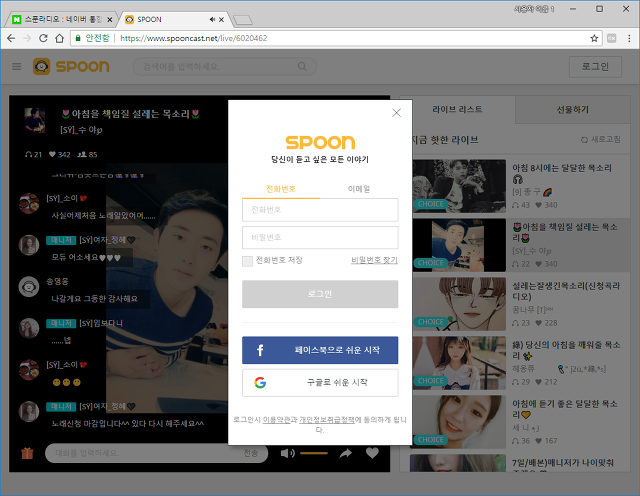Click the address bar URL
Image resolution: width=640 pixels, height=496 pixels.
pos(194,38)
